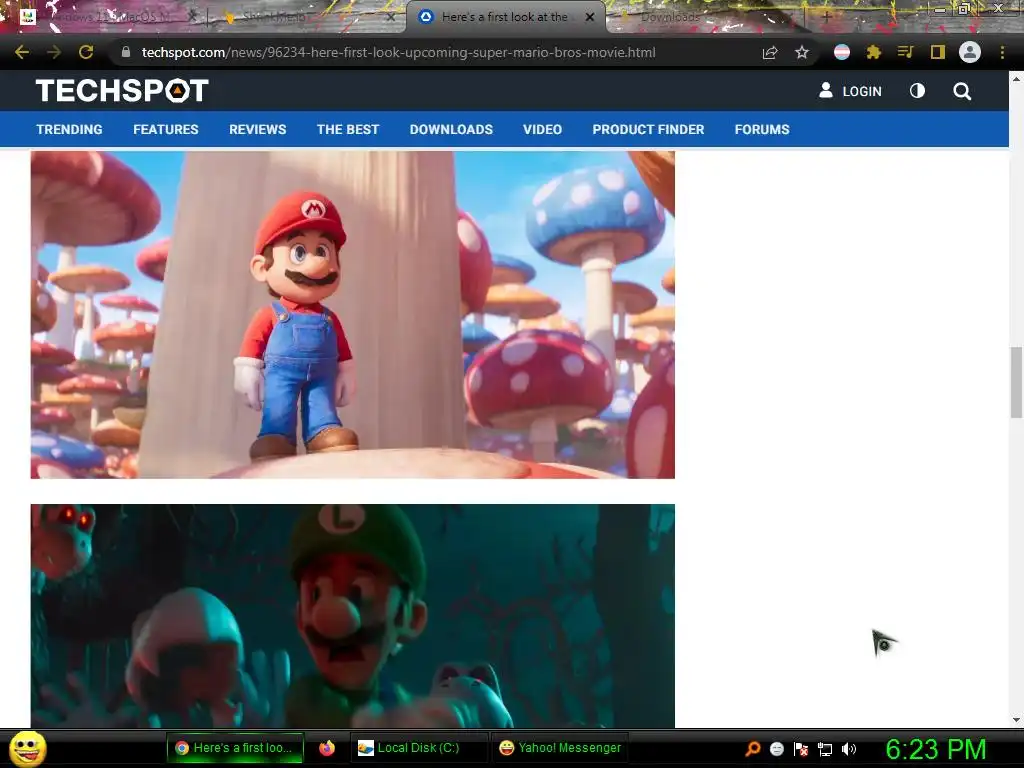View site security lock information
Viewport: 1024px width, 768px height.
click(x=126, y=52)
